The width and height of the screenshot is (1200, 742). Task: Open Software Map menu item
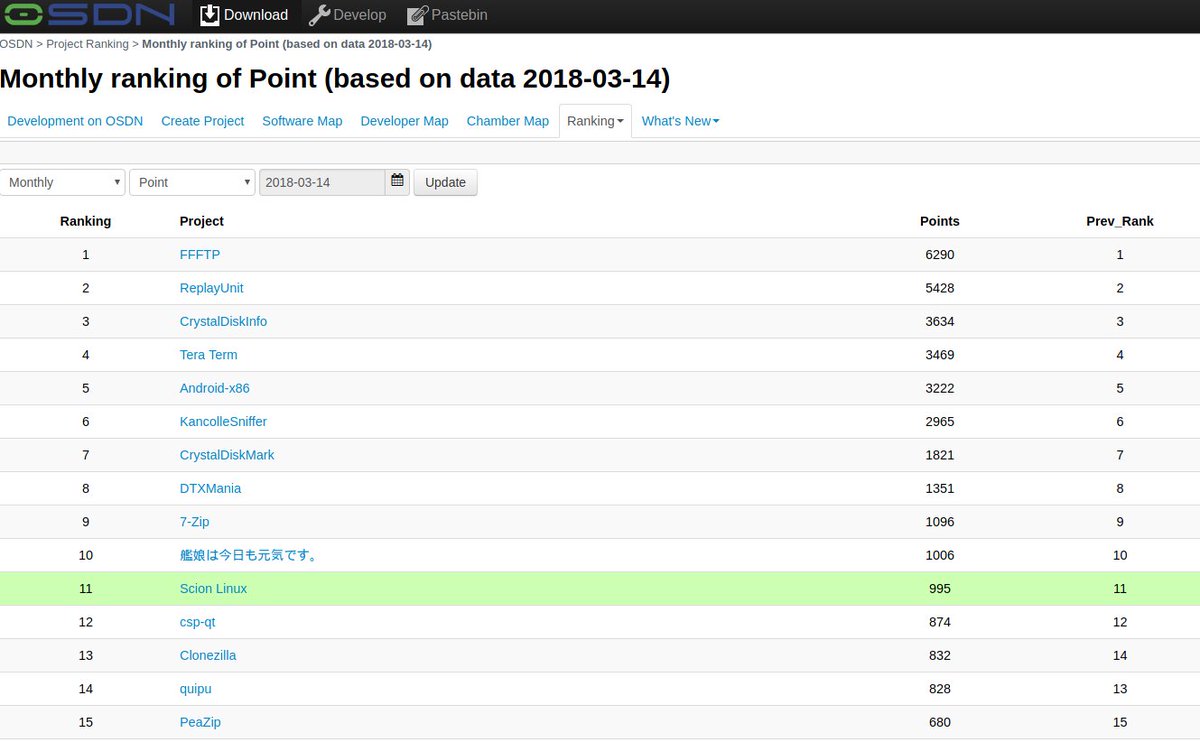point(302,121)
